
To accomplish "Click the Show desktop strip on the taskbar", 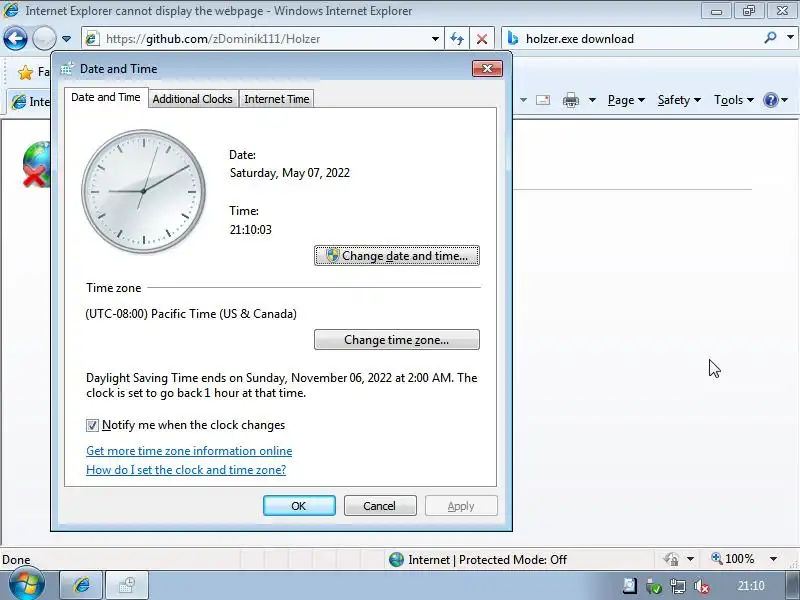I will coord(791,585).
